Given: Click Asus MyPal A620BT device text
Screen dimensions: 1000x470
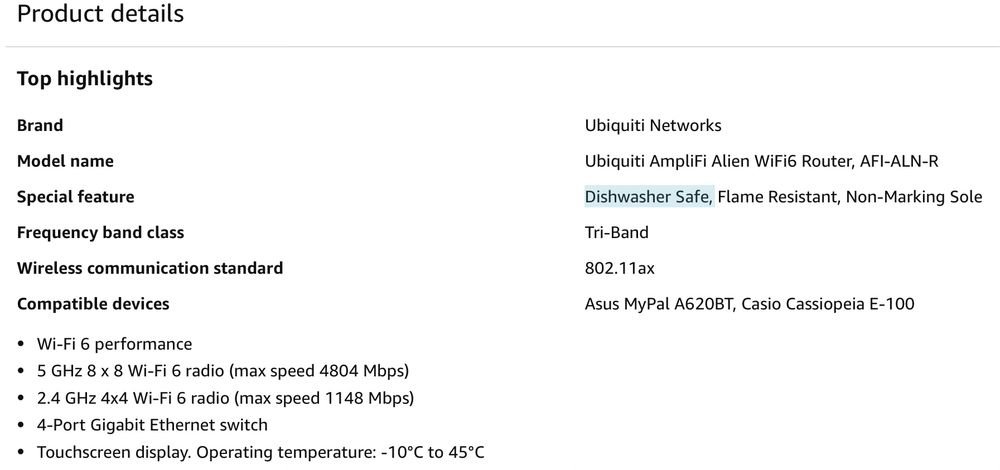Looking at the screenshot, I should tap(659, 304).
